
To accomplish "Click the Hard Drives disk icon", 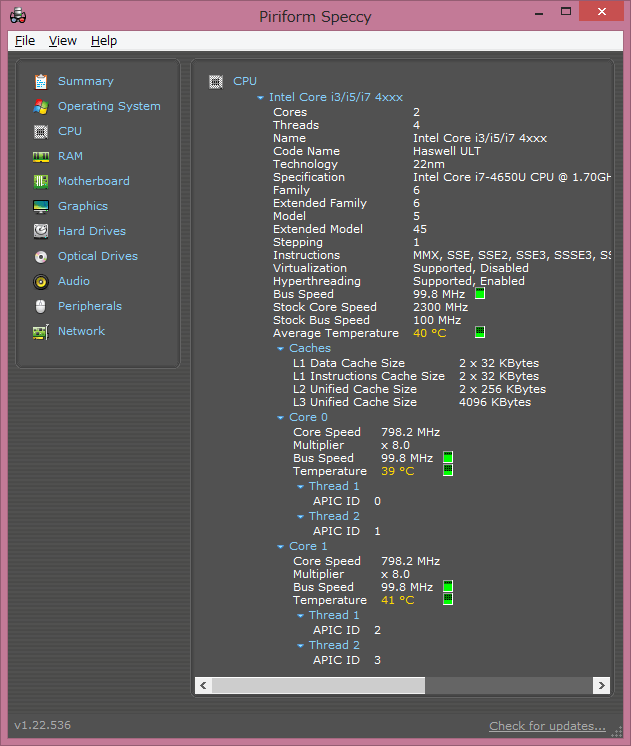I will click(x=41, y=231).
